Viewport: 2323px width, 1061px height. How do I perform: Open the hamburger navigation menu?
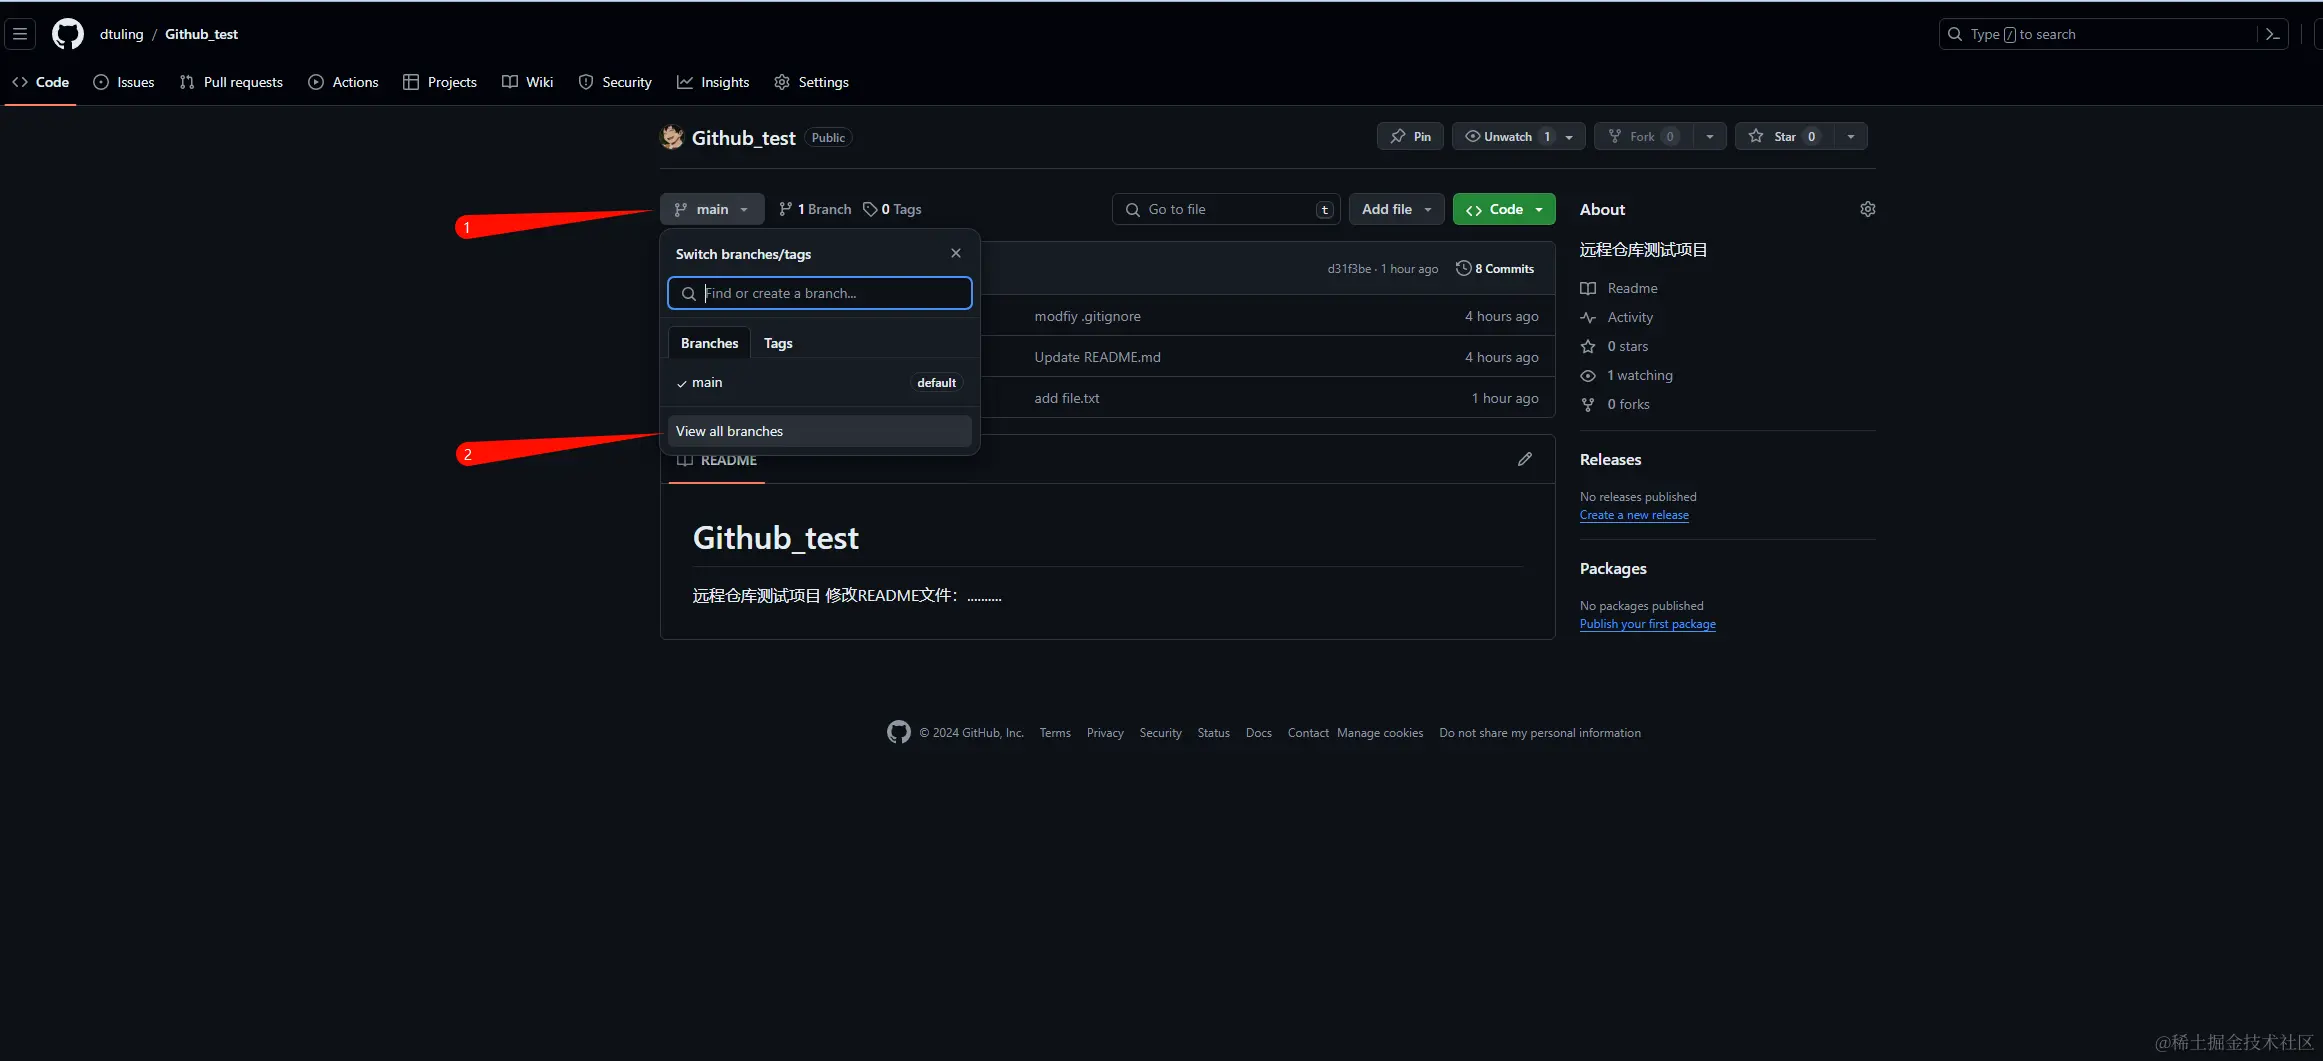pos(20,34)
